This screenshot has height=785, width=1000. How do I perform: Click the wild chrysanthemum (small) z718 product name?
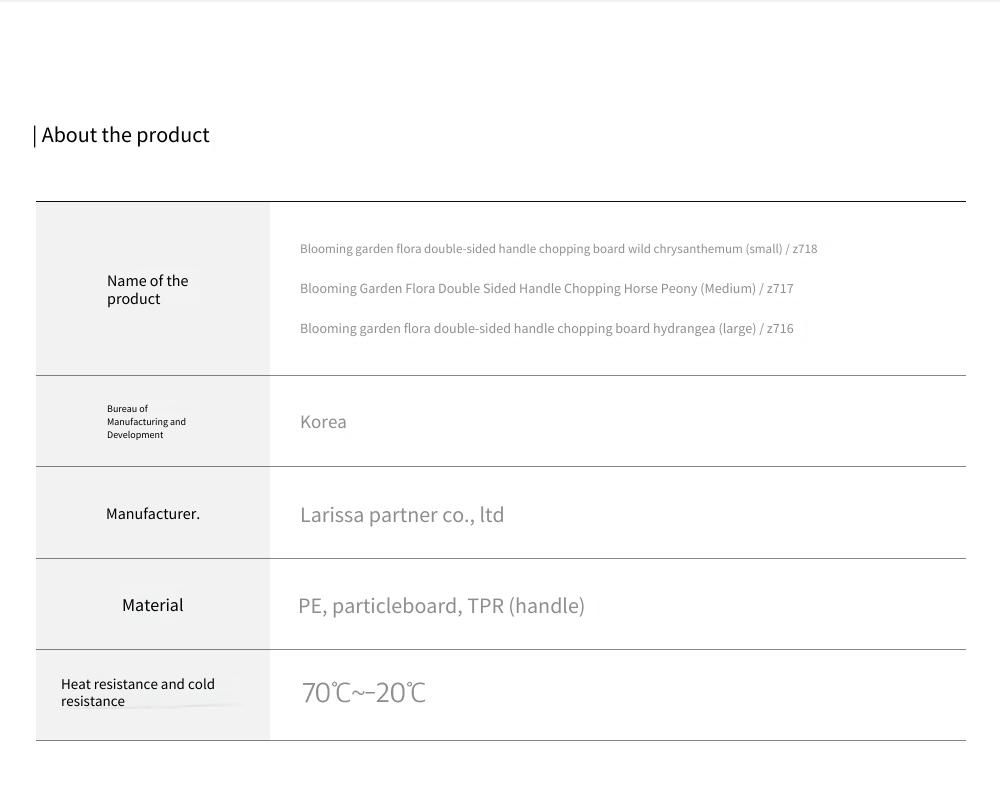tap(558, 249)
